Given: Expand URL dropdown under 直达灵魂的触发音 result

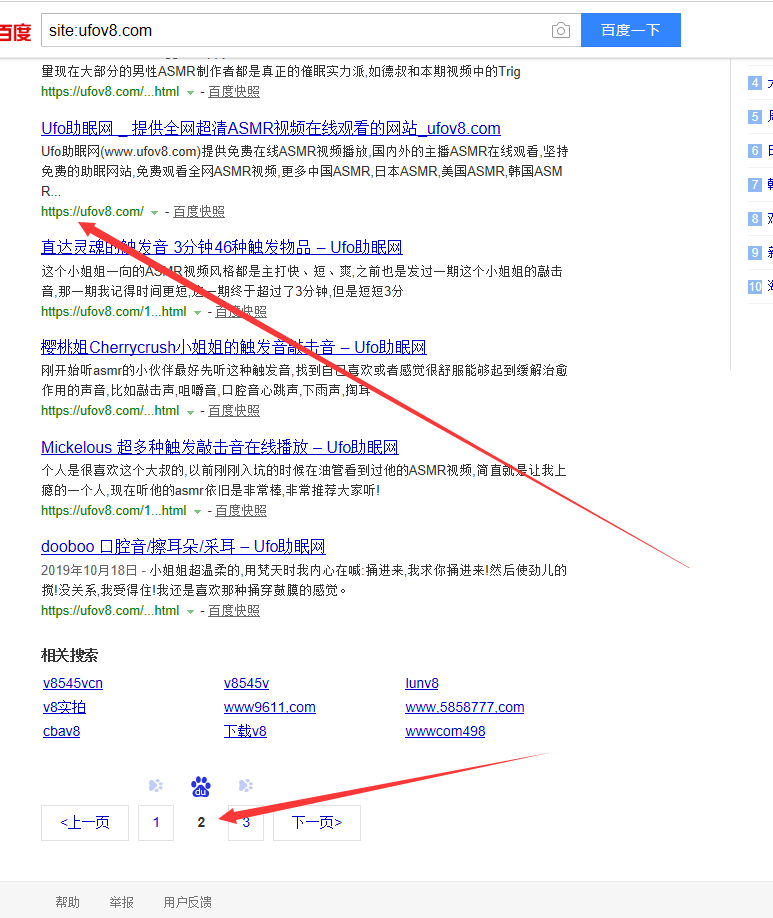Looking at the screenshot, I should 197,313.
